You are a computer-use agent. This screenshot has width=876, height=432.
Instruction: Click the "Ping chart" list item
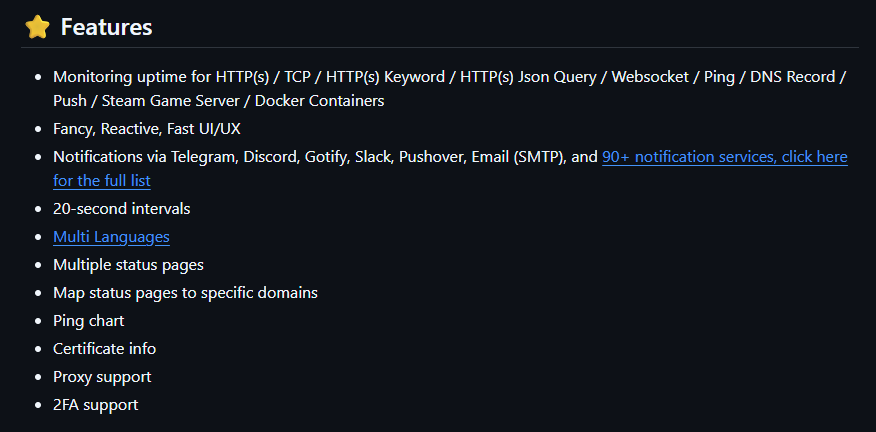(88, 321)
